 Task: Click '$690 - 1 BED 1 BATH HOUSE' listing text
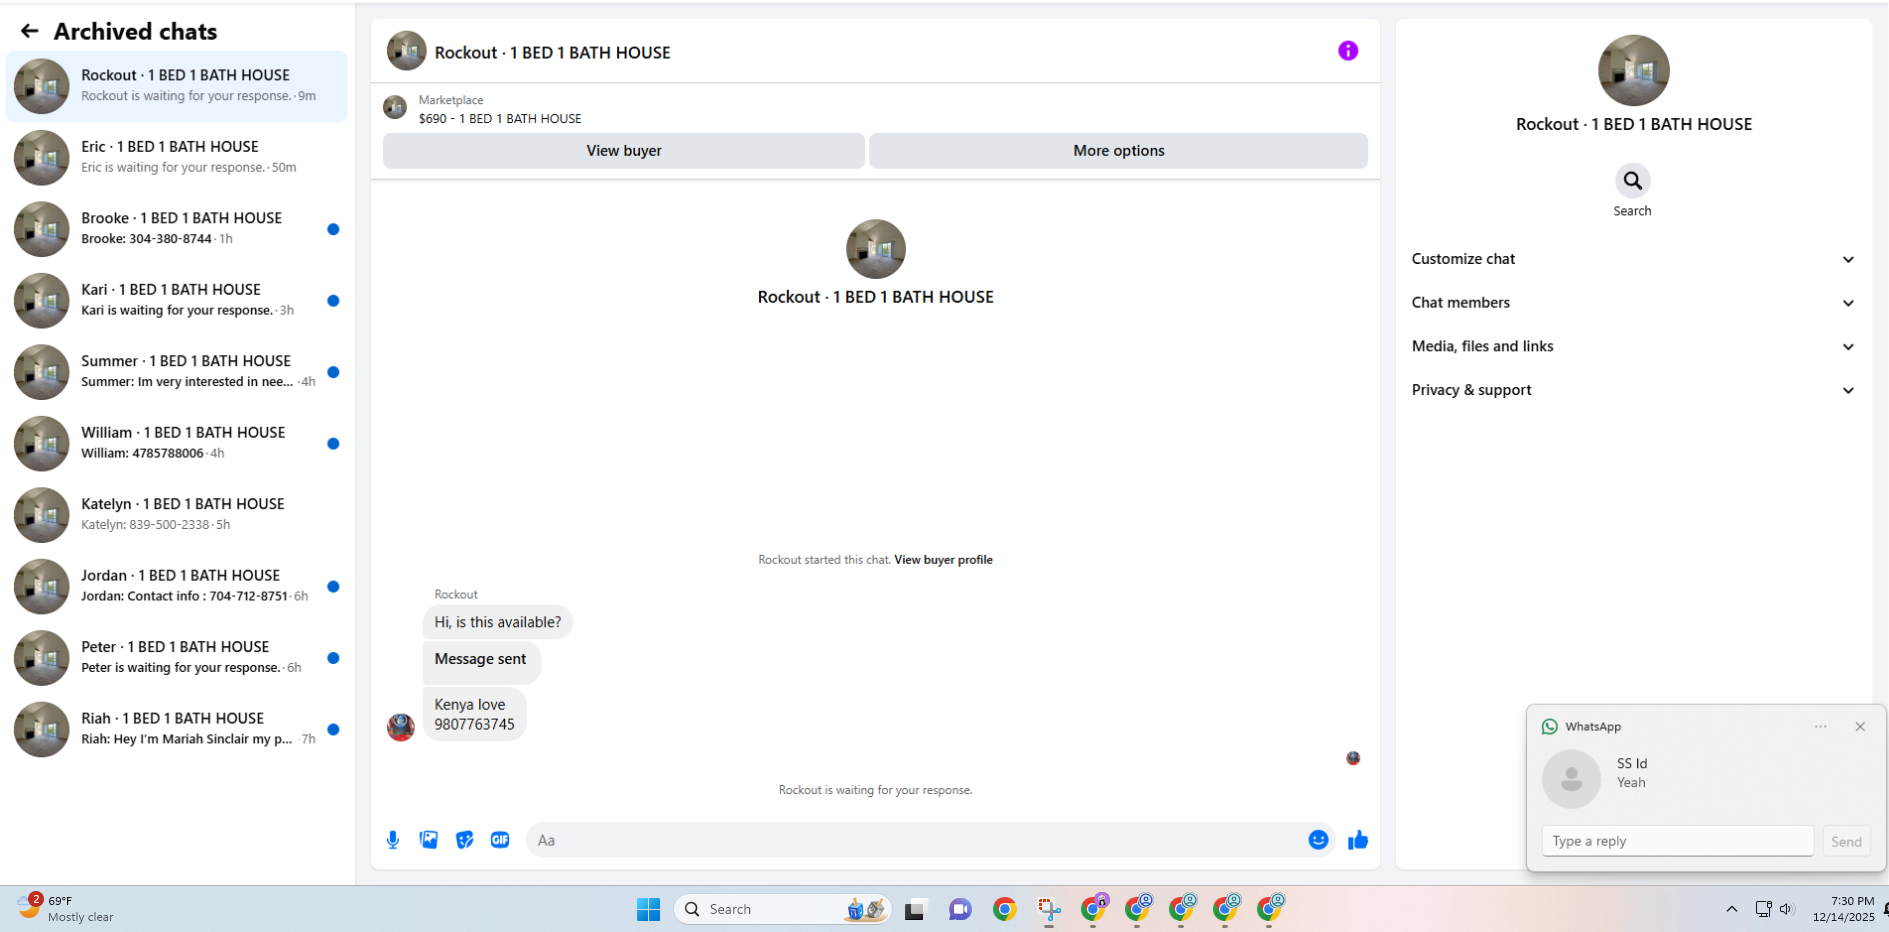point(500,118)
